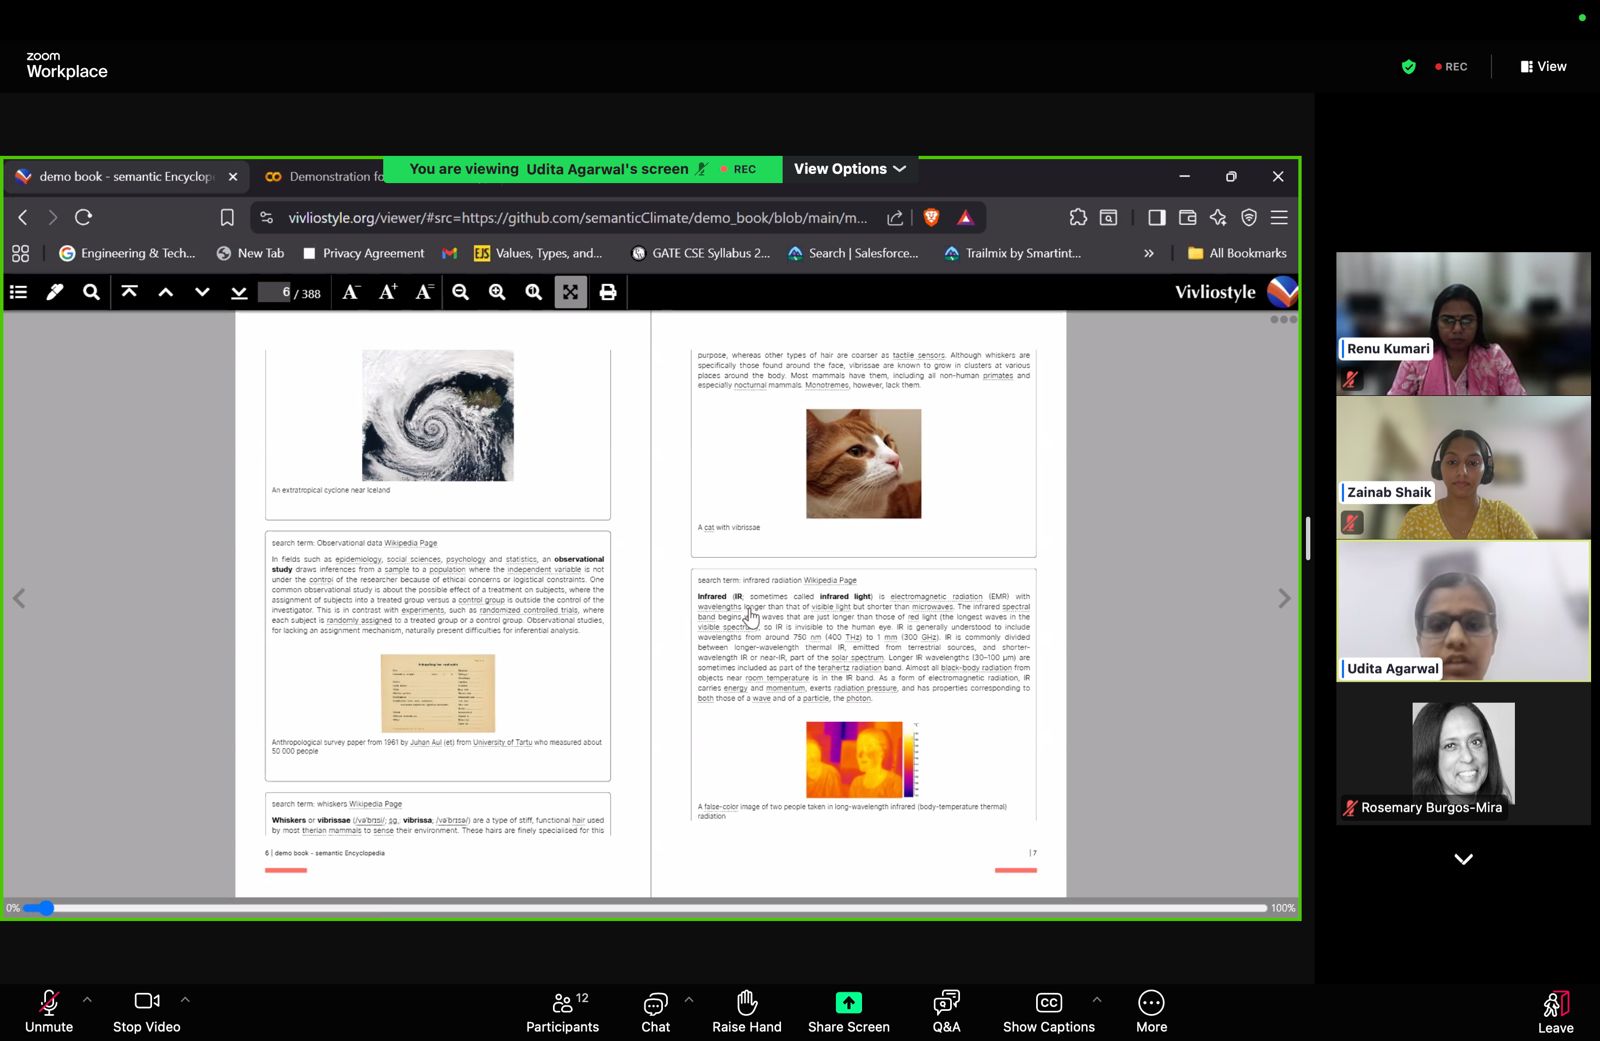
Task: Open video options arrow beside Stop Video
Action: point(185,999)
